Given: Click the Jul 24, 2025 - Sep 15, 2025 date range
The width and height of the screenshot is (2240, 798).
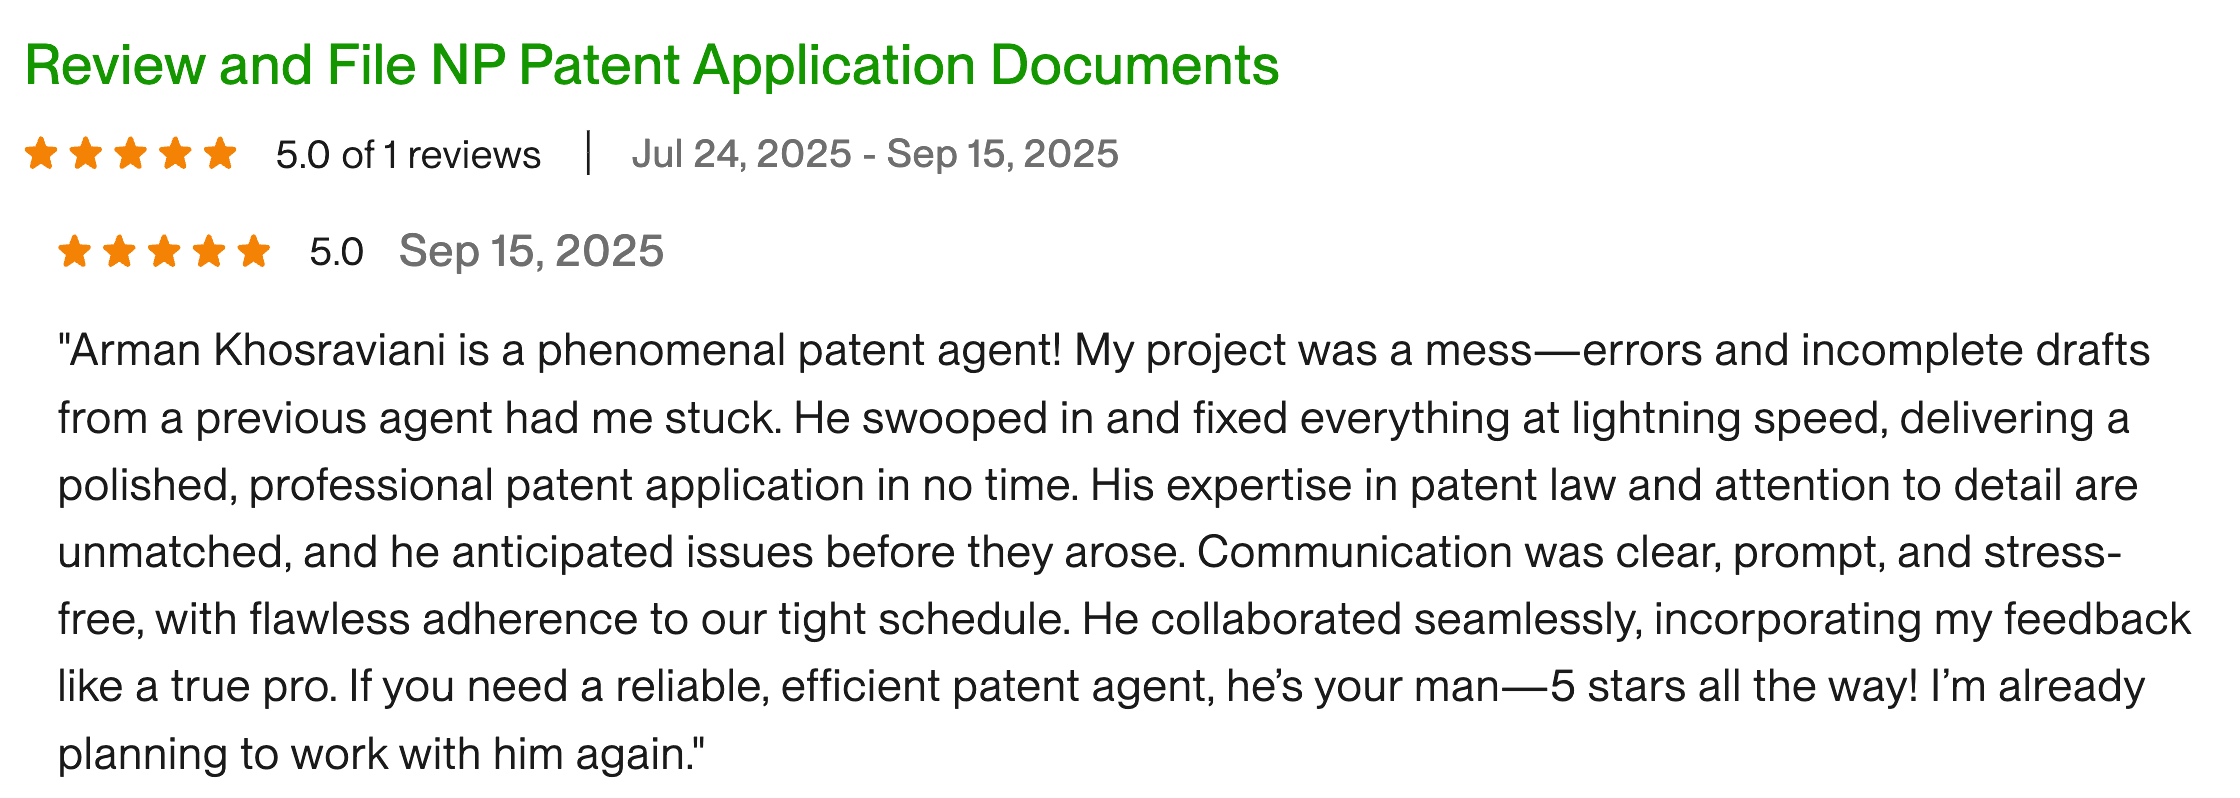Looking at the screenshot, I should 874,154.
